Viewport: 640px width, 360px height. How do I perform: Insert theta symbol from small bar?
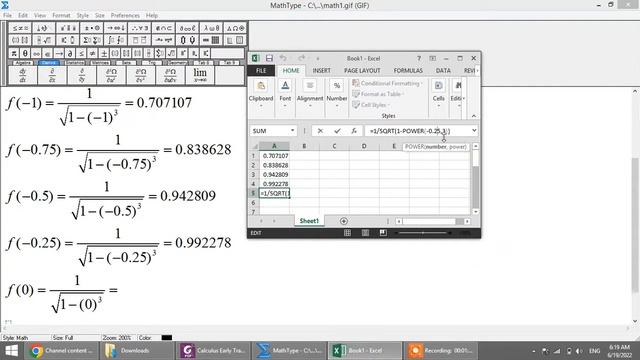click(25, 53)
